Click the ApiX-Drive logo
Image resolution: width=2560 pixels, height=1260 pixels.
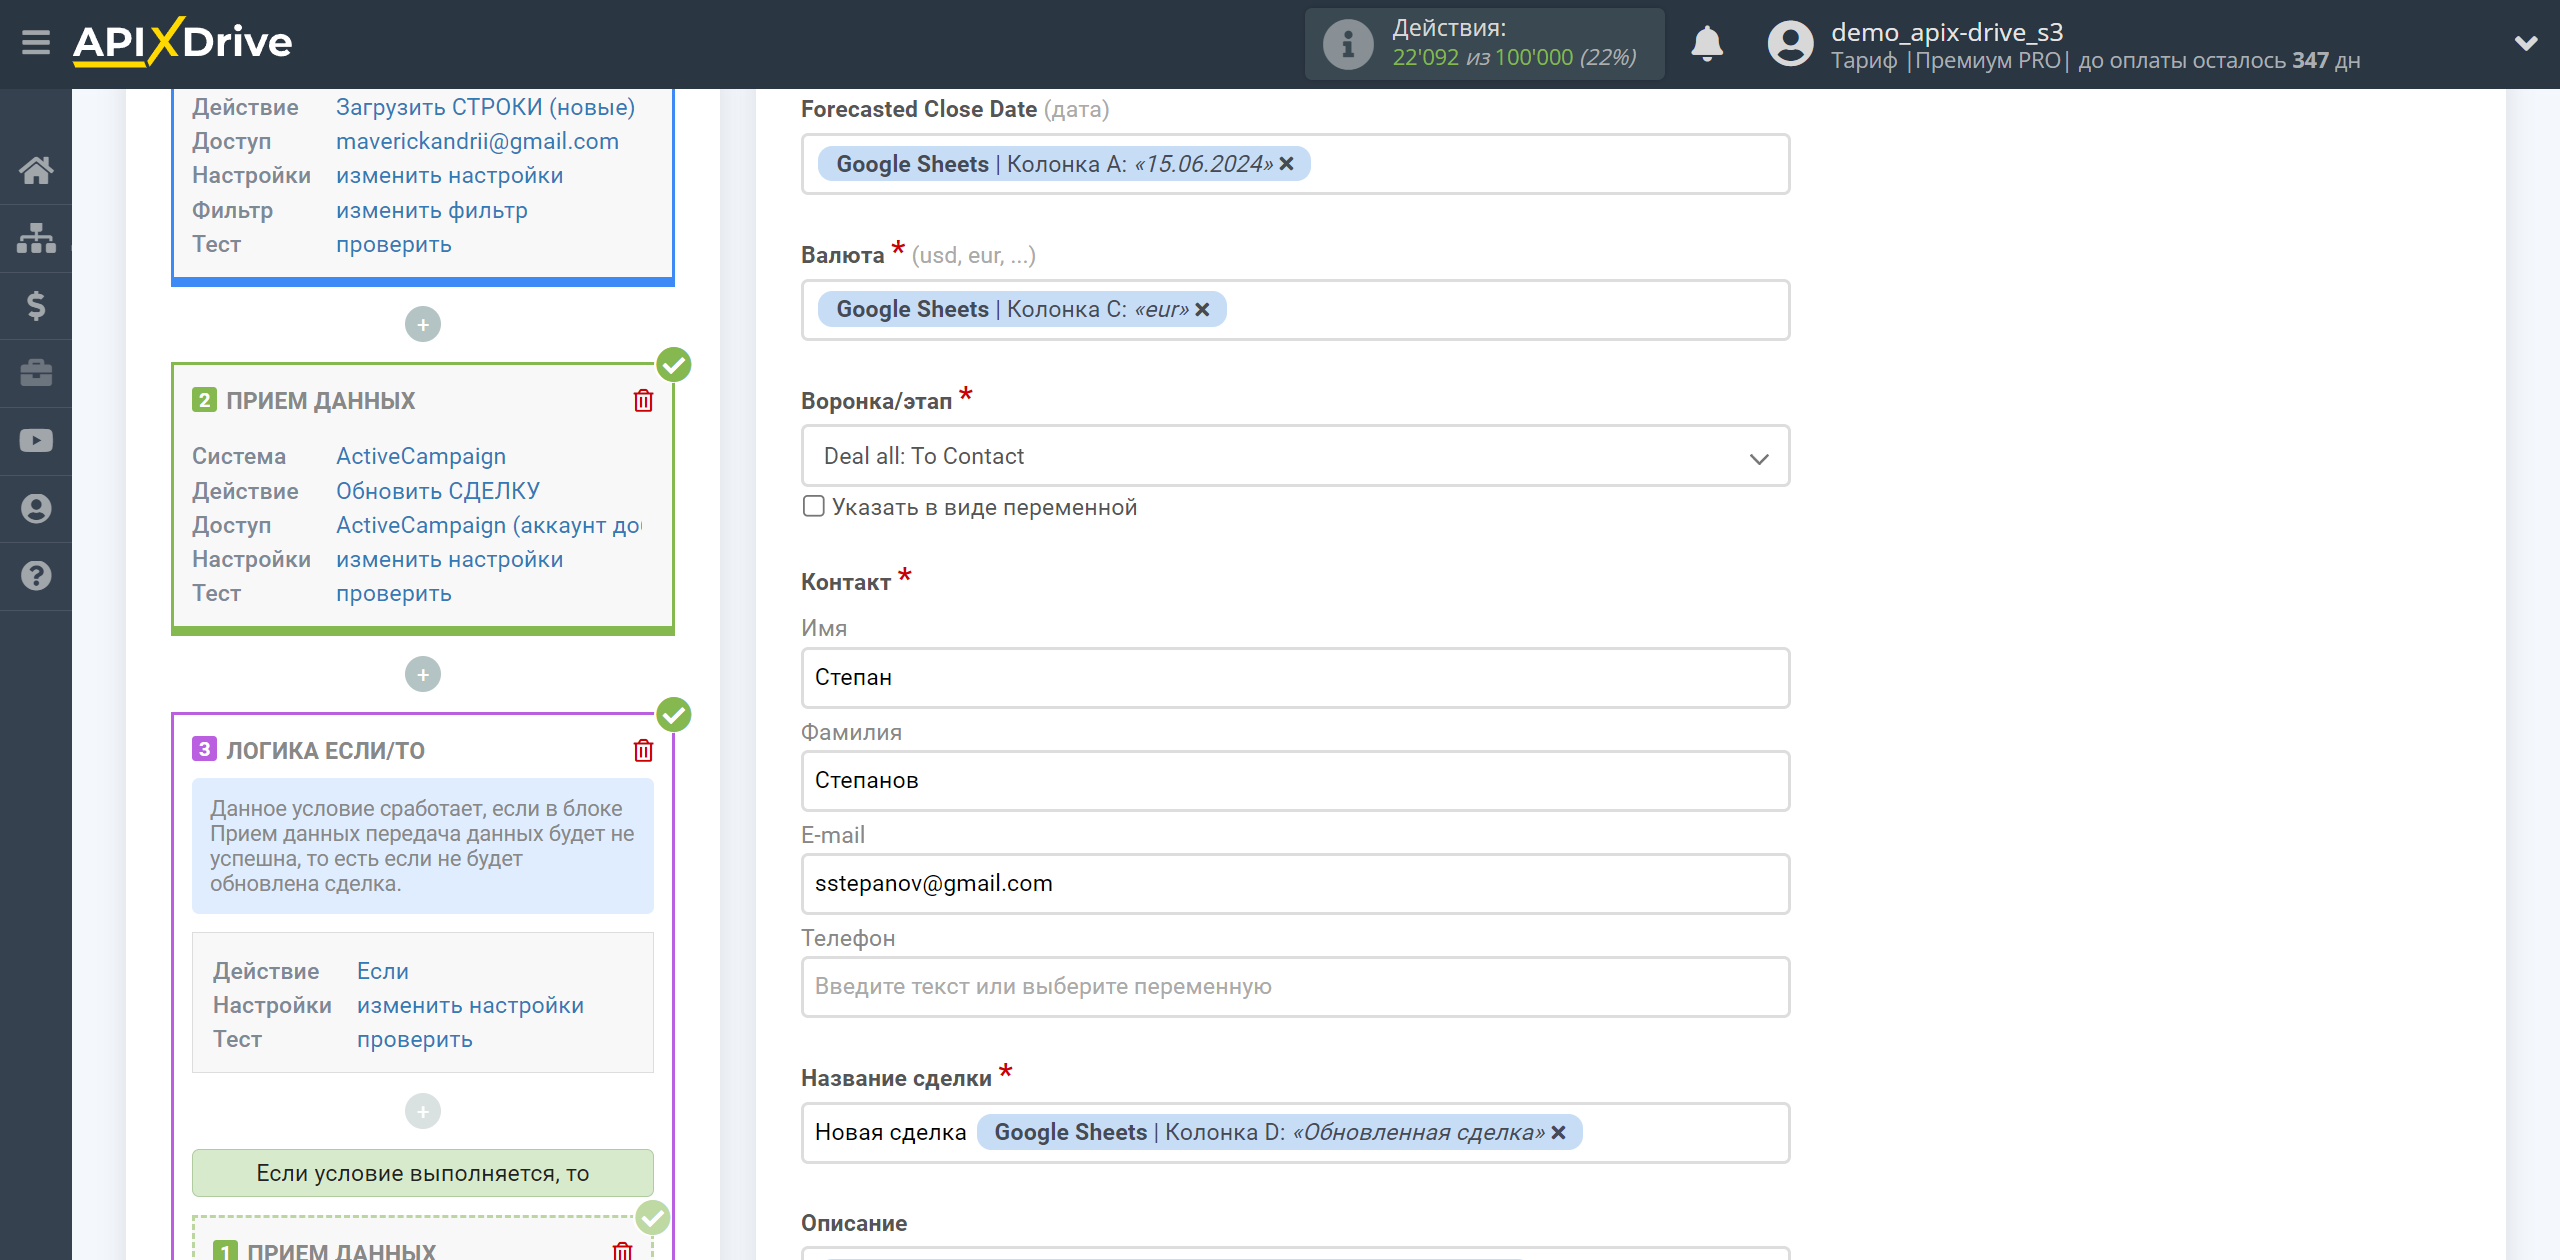pos(182,42)
